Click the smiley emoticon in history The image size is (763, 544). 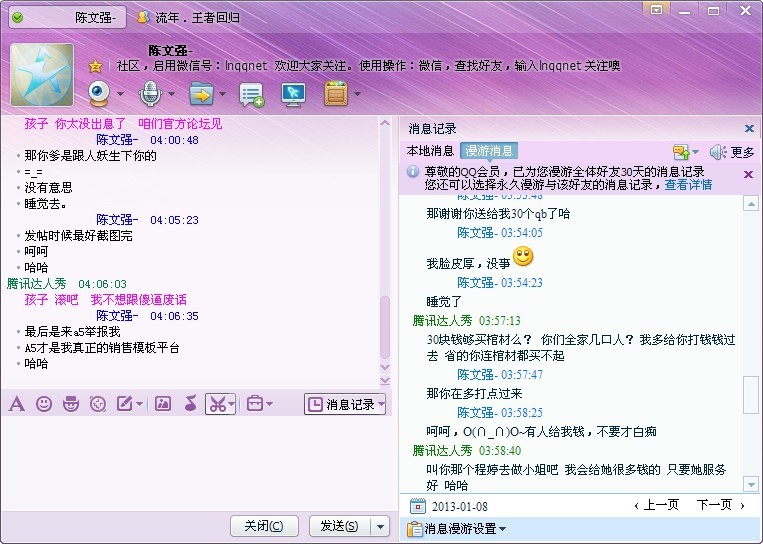tap(524, 256)
